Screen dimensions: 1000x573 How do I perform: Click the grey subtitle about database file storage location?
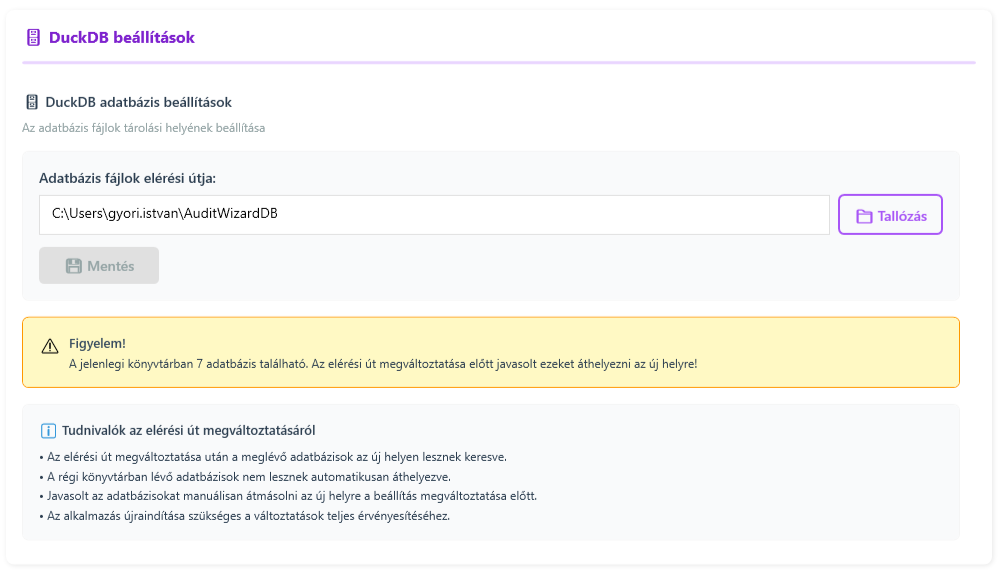click(143, 128)
